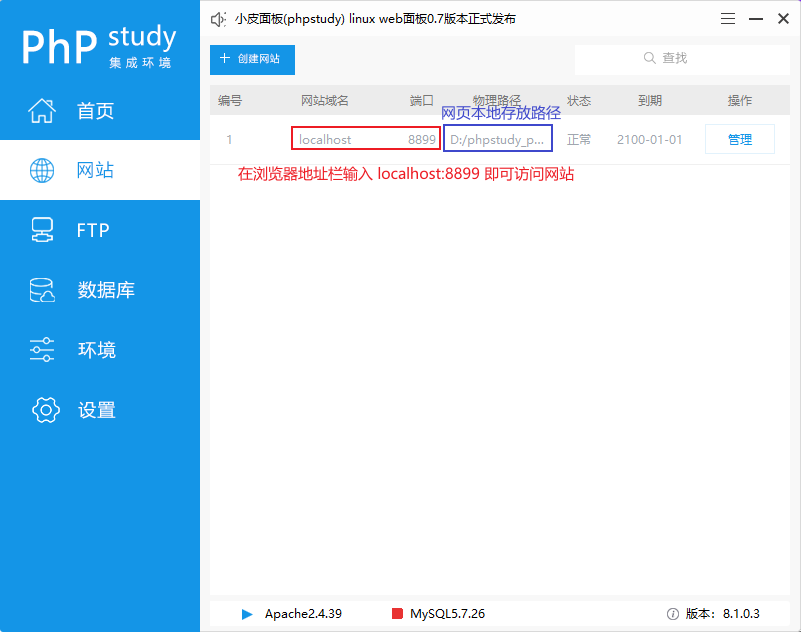Minimize the phpstudy window

pos(756,19)
